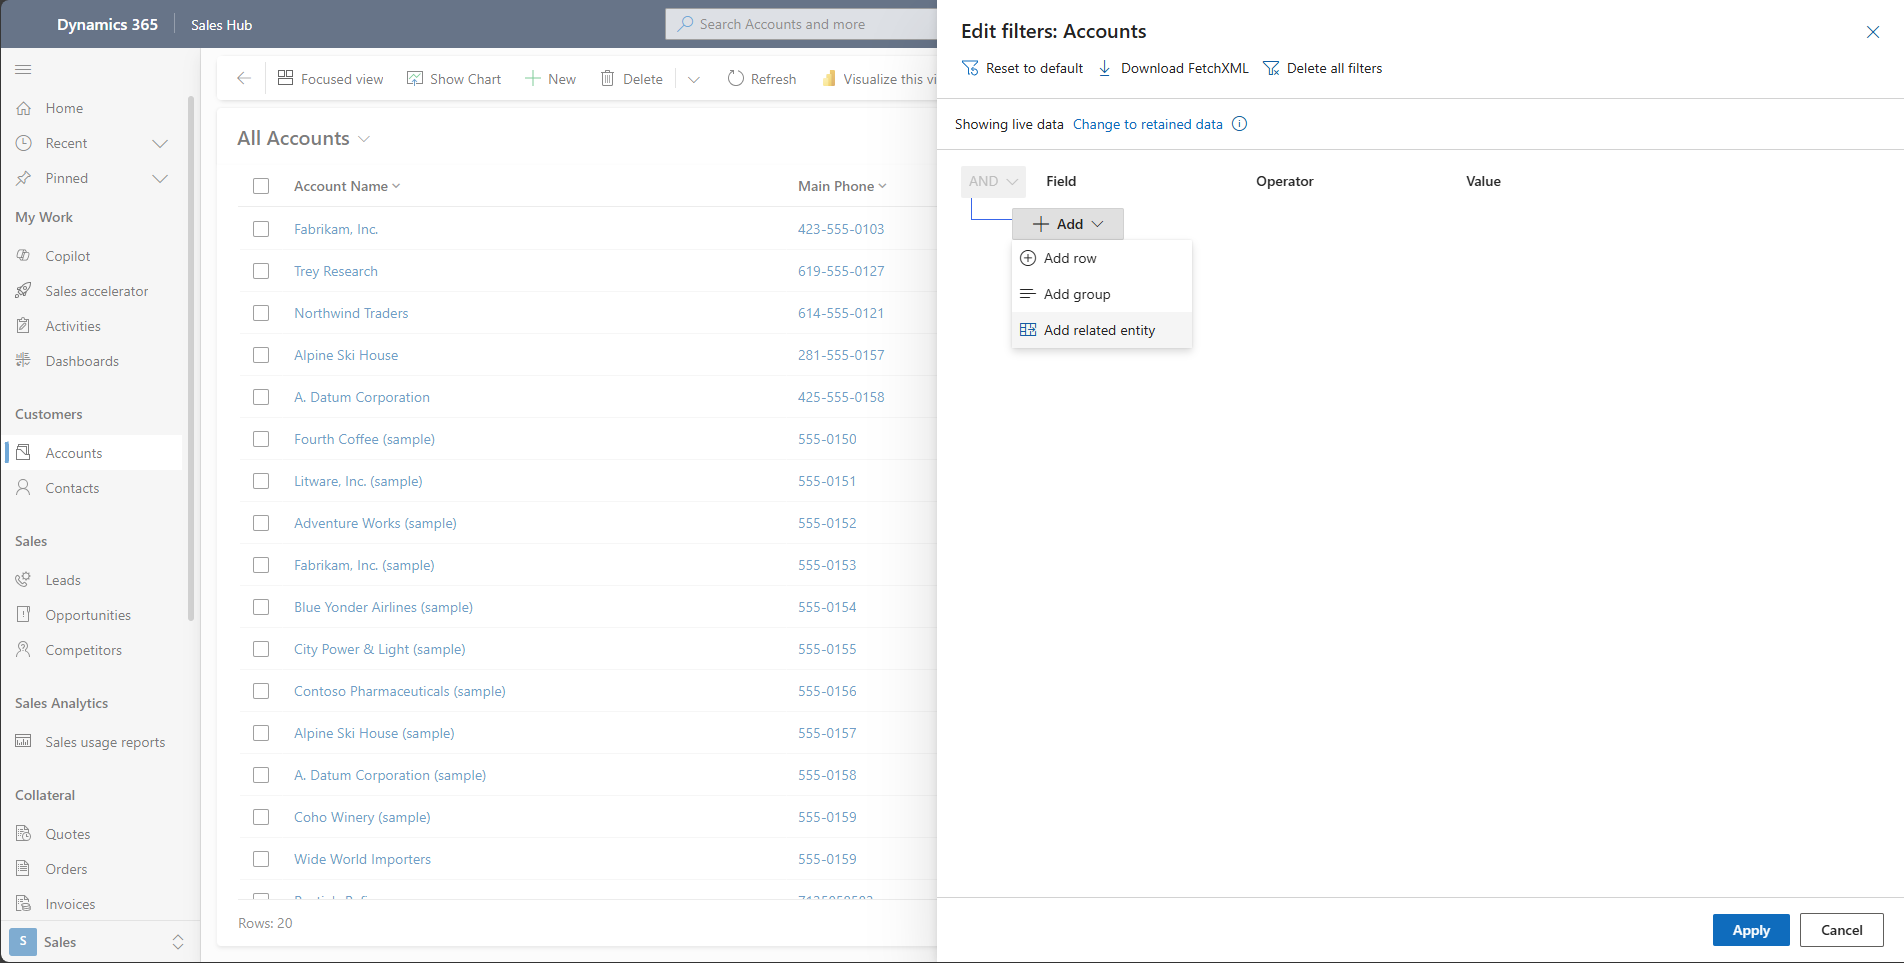Navigate to Leads in the Sales section
This screenshot has height=963, width=1904.
pyautogui.click(x=63, y=579)
